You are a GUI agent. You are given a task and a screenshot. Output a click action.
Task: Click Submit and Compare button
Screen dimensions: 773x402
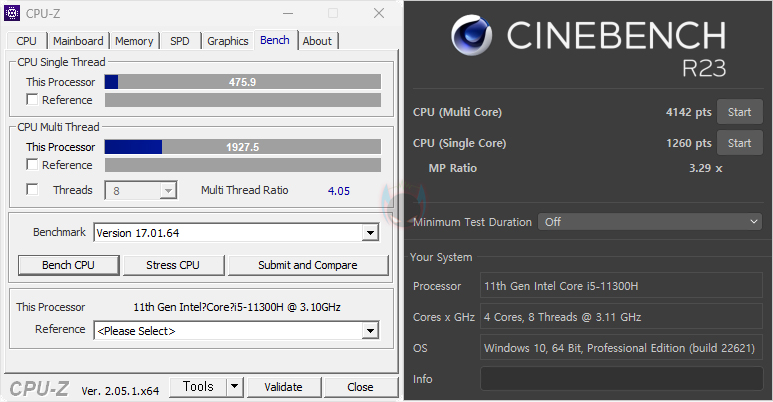tap(308, 265)
